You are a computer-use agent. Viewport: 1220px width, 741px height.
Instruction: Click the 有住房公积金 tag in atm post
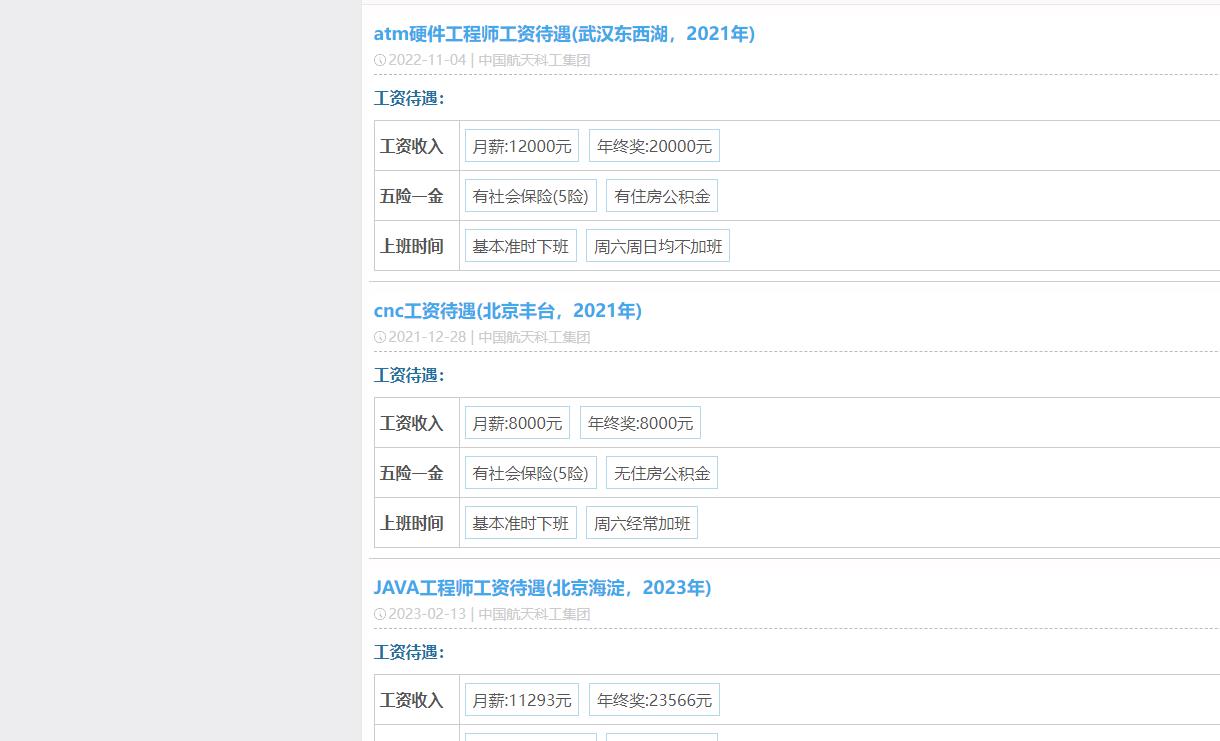pyautogui.click(x=661, y=195)
